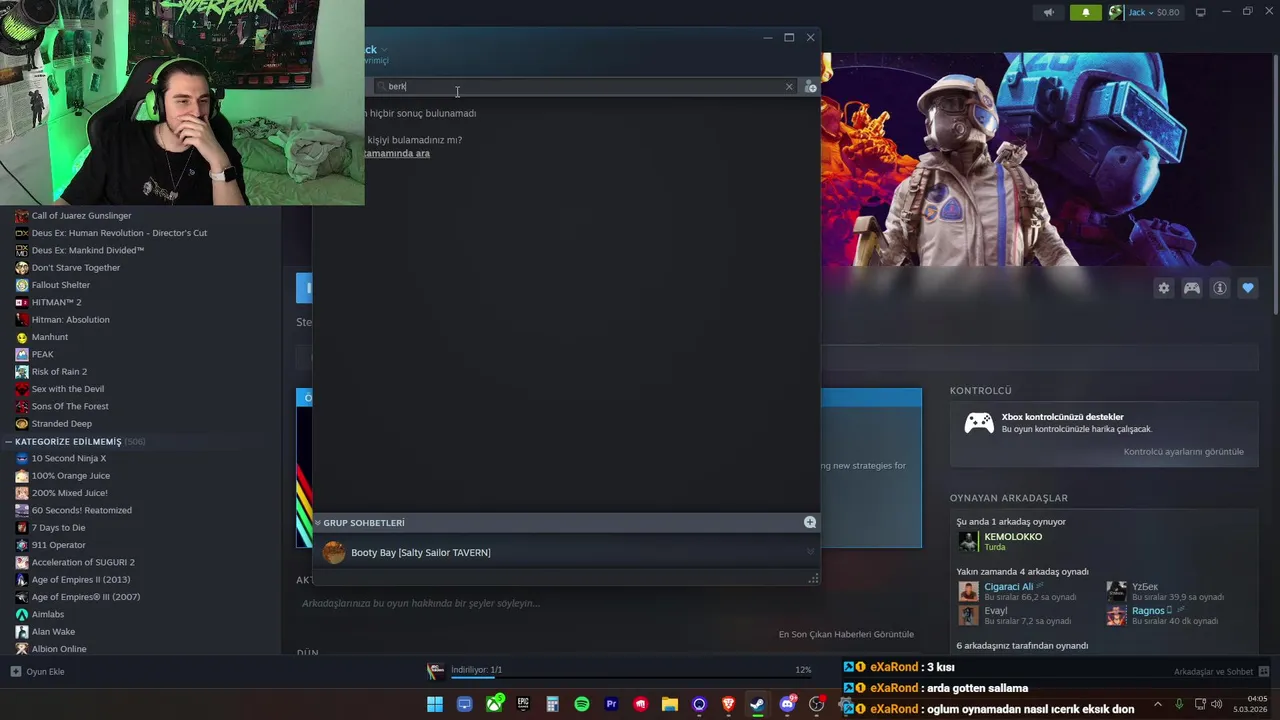Open 'En Son Çıkan Haberleri Görüntüle' link
The height and width of the screenshot is (720, 1280).
click(x=846, y=634)
